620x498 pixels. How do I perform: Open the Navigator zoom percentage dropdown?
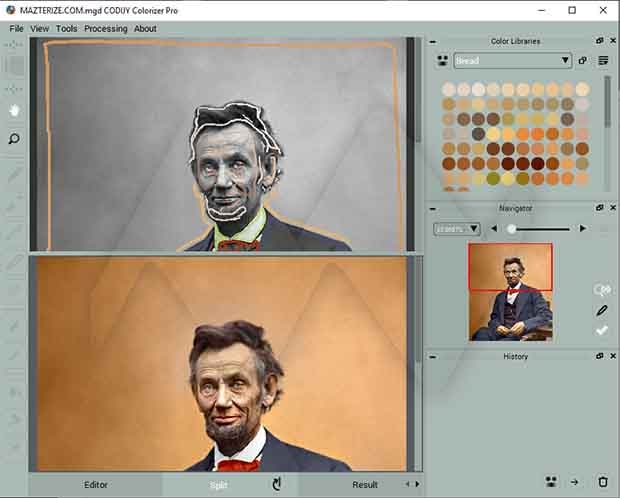click(x=457, y=229)
